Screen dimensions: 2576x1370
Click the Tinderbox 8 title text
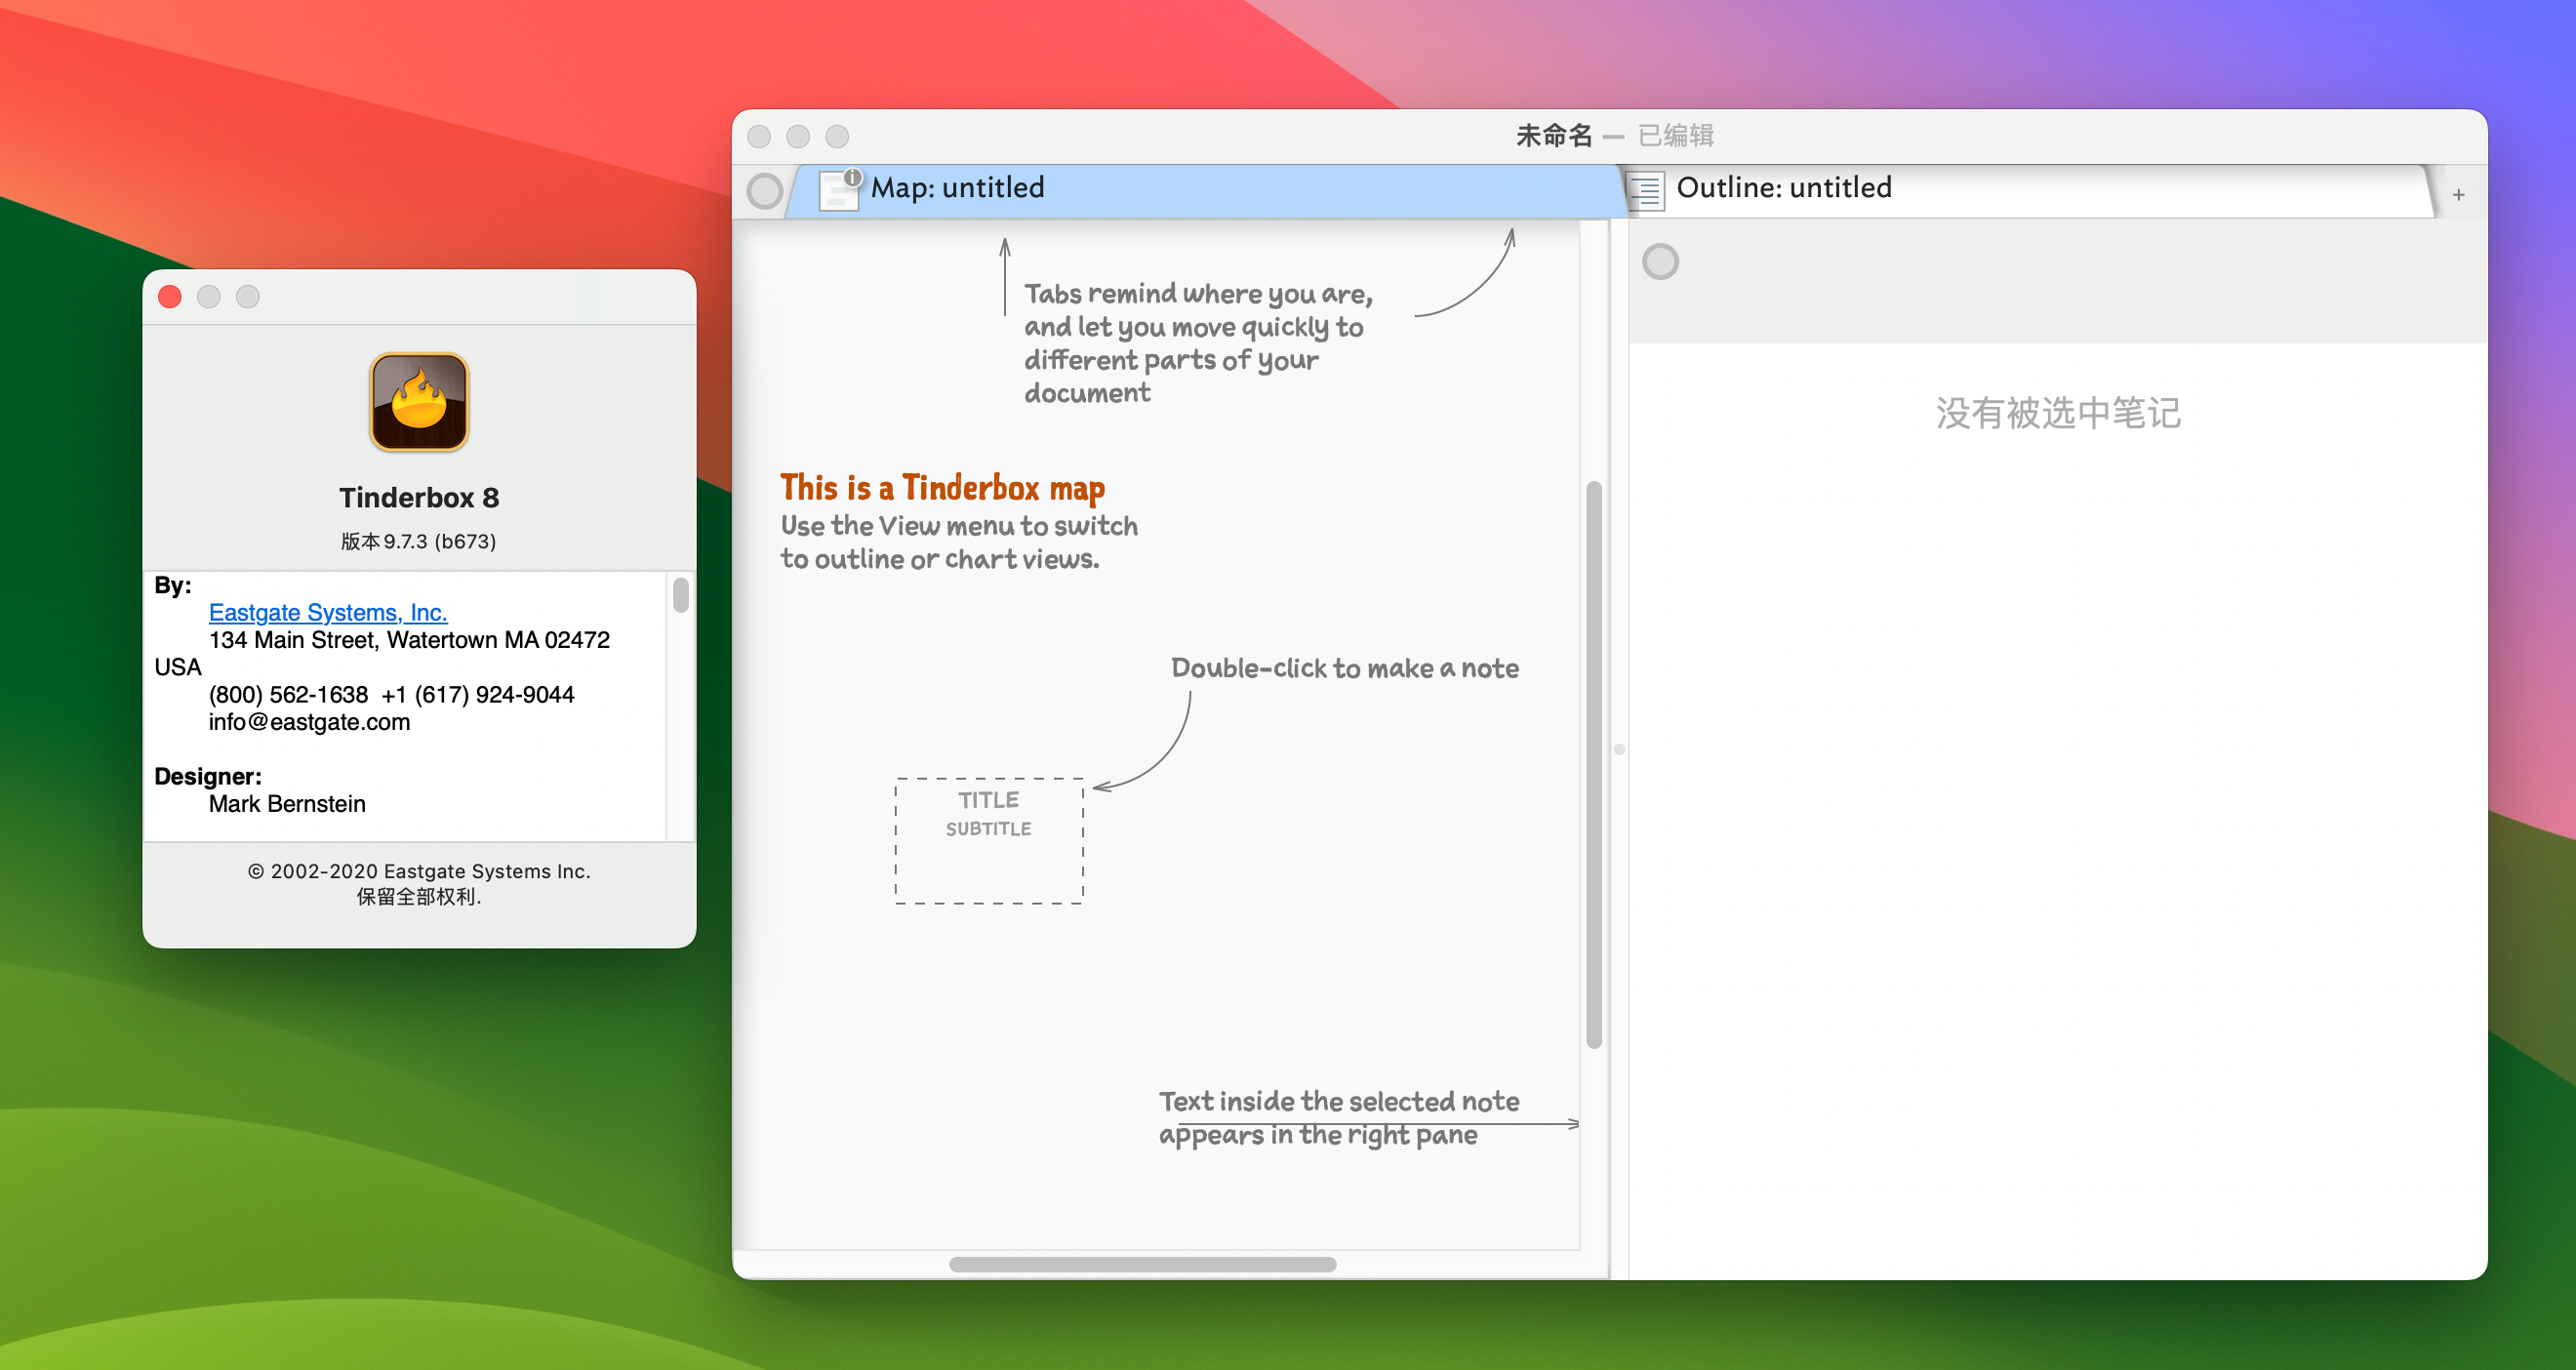419,497
